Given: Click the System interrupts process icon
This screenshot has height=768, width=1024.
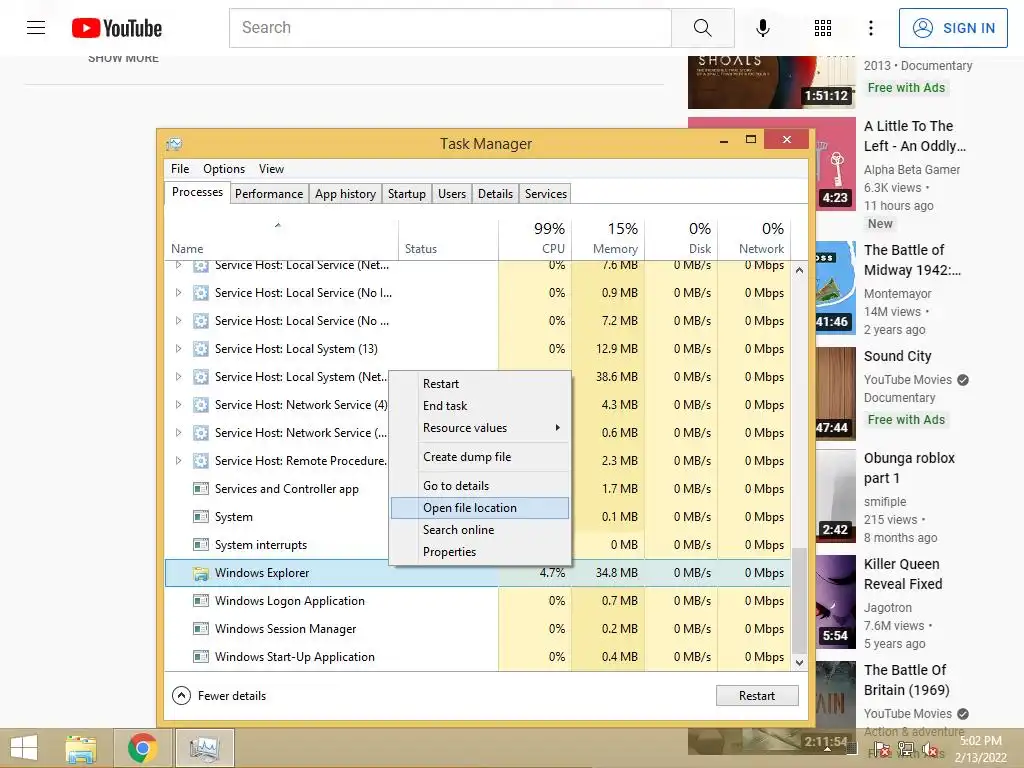Looking at the screenshot, I should (x=201, y=545).
